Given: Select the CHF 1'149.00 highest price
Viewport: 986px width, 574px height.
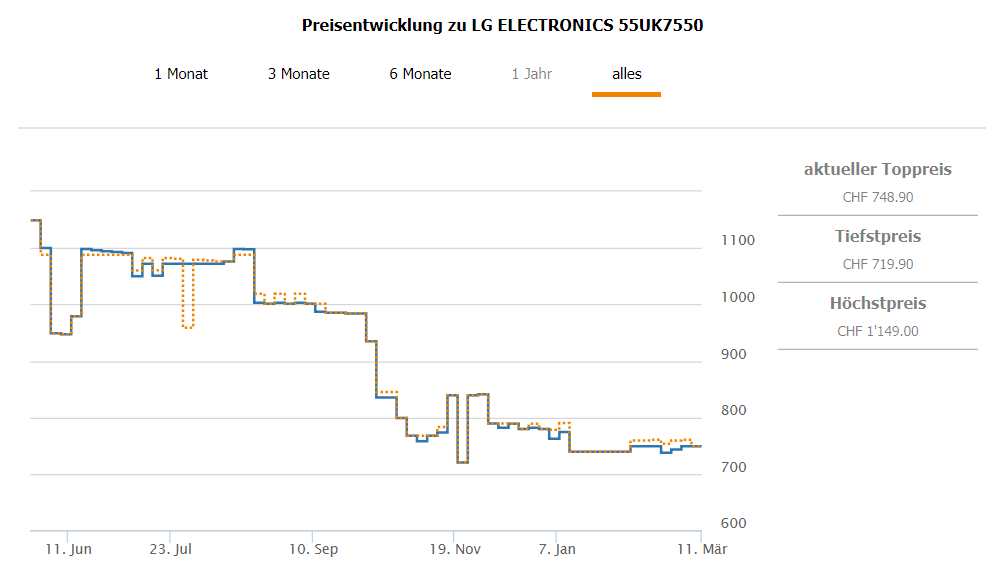Looking at the screenshot, I should 877,331.
